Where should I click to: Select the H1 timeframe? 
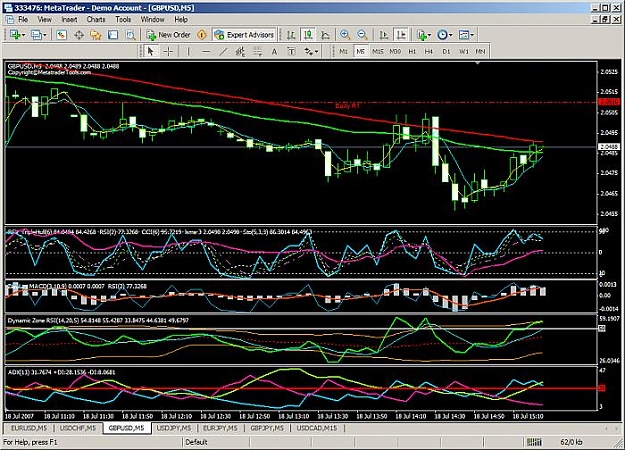click(x=412, y=51)
